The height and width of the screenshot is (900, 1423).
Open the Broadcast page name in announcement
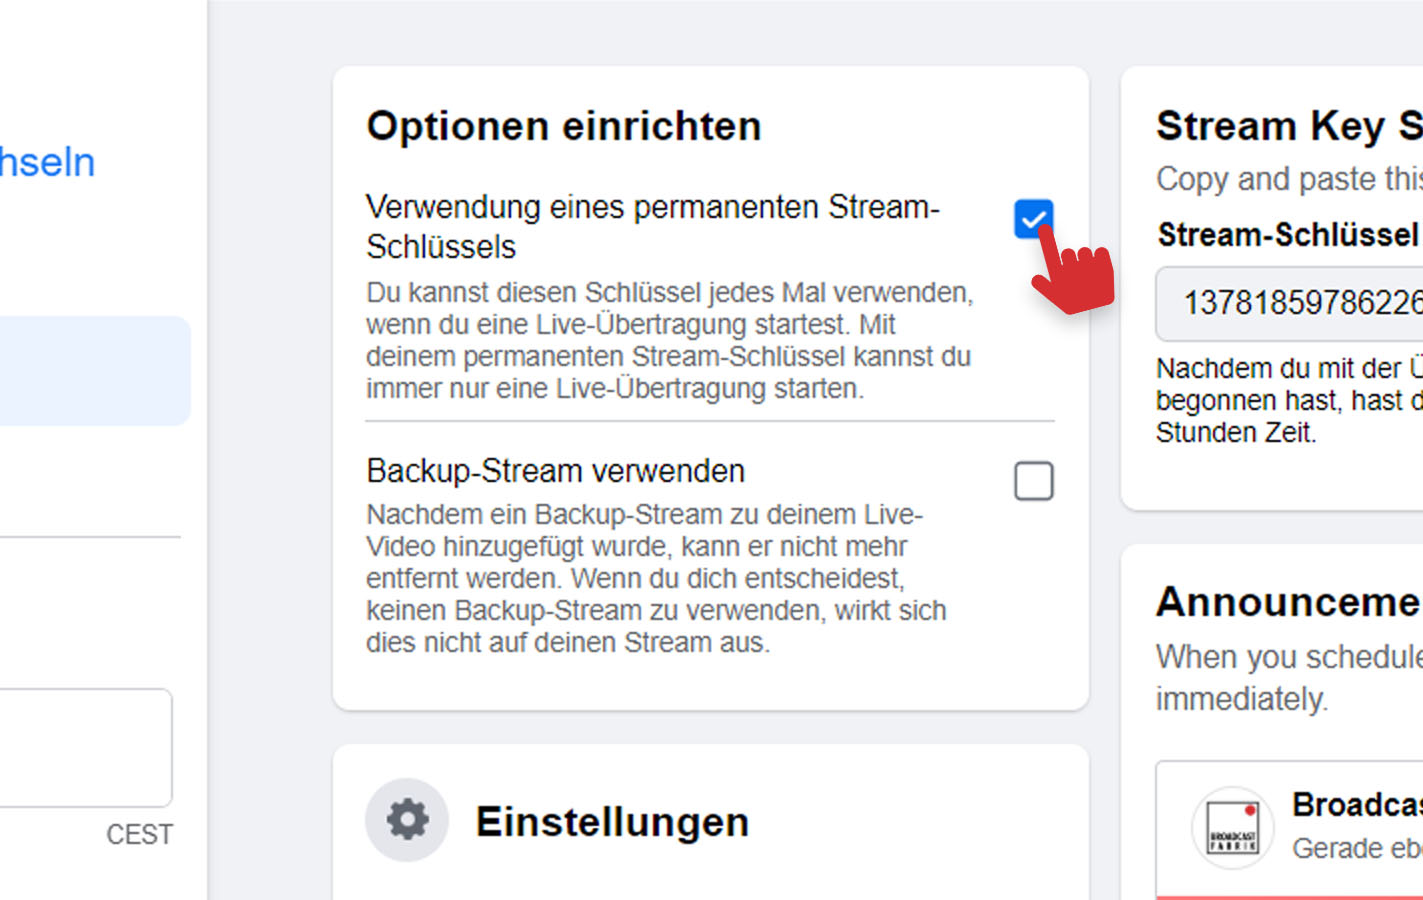(x=1355, y=805)
